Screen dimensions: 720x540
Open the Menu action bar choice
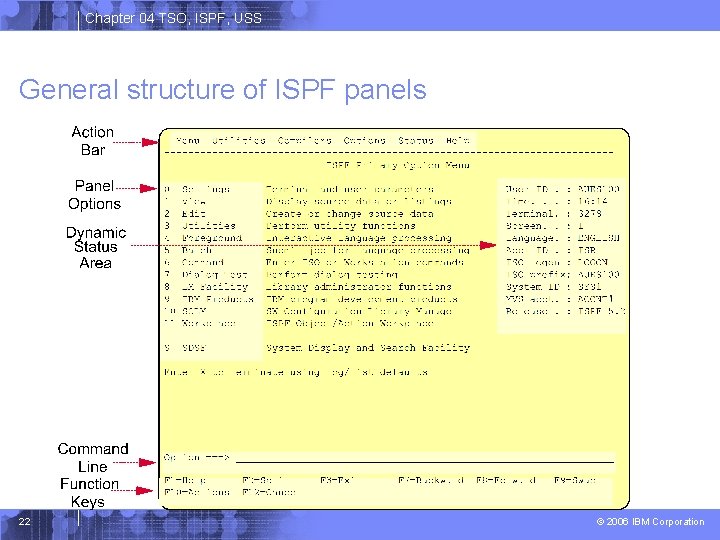click(x=188, y=141)
